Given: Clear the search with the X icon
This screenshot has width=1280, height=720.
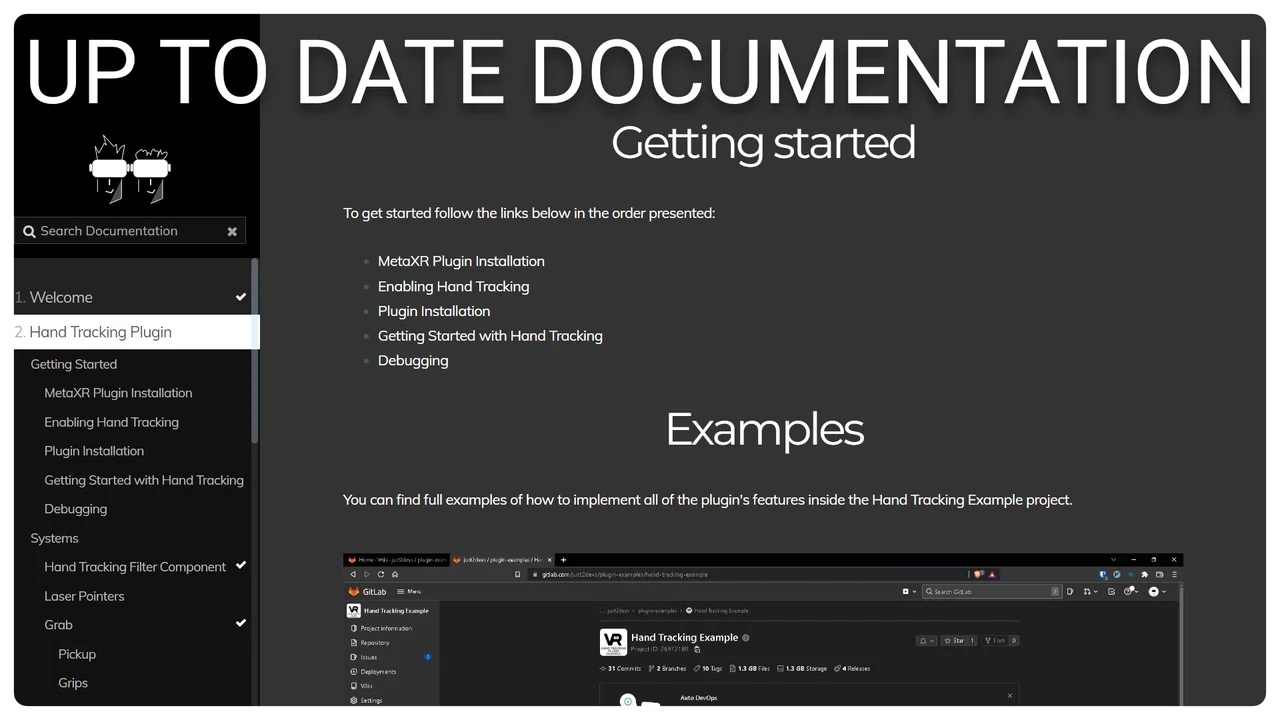Looking at the screenshot, I should pos(232,231).
